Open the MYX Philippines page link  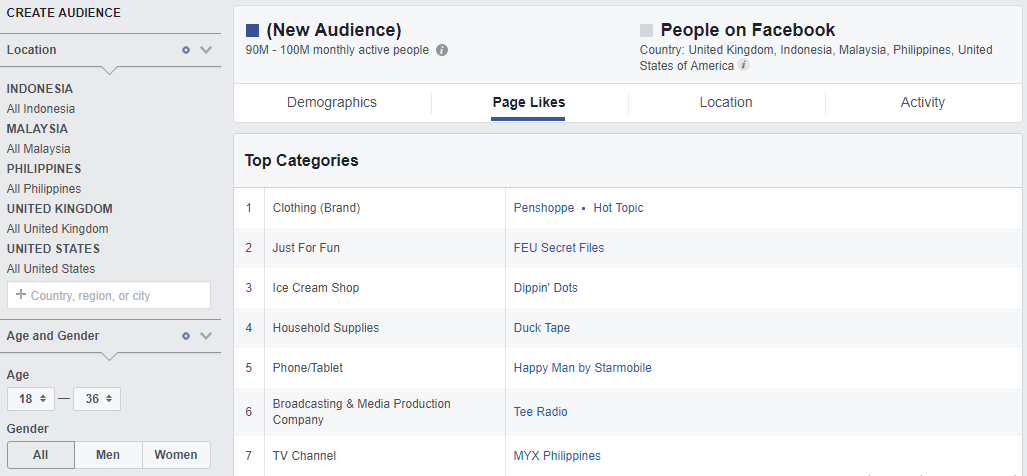click(x=557, y=456)
